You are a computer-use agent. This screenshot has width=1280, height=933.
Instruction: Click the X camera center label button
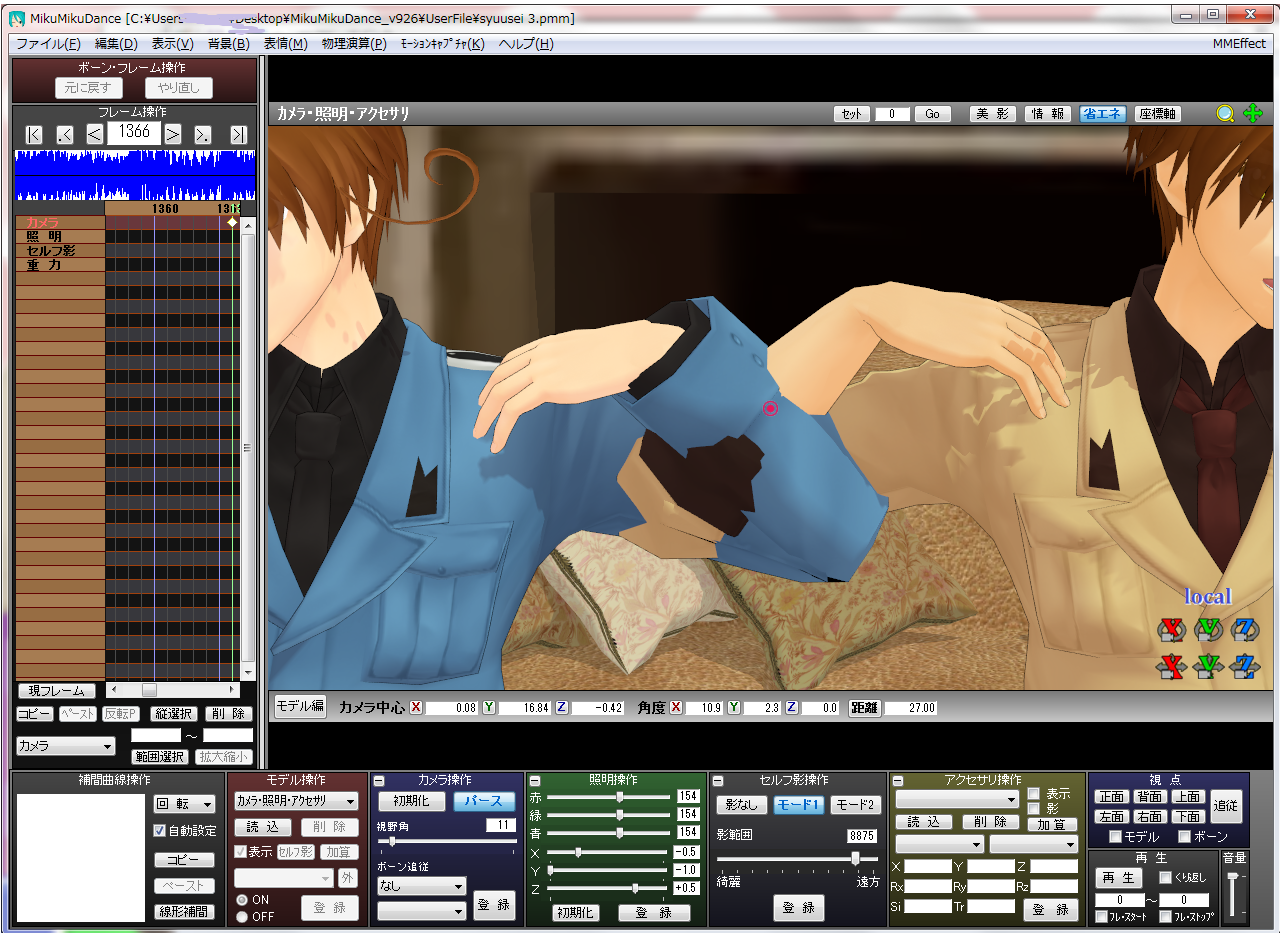(416, 707)
